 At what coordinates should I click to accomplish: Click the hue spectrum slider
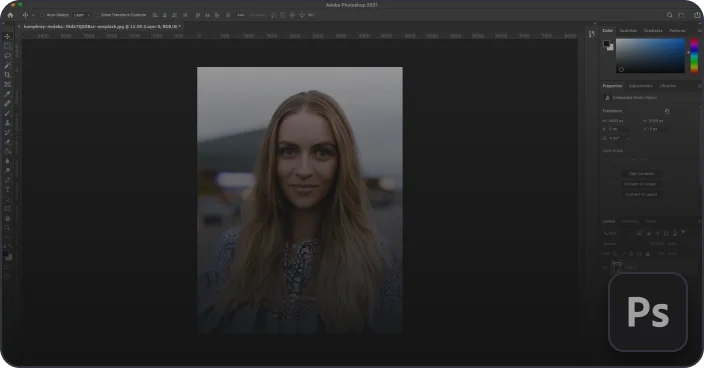[x=694, y=56]
